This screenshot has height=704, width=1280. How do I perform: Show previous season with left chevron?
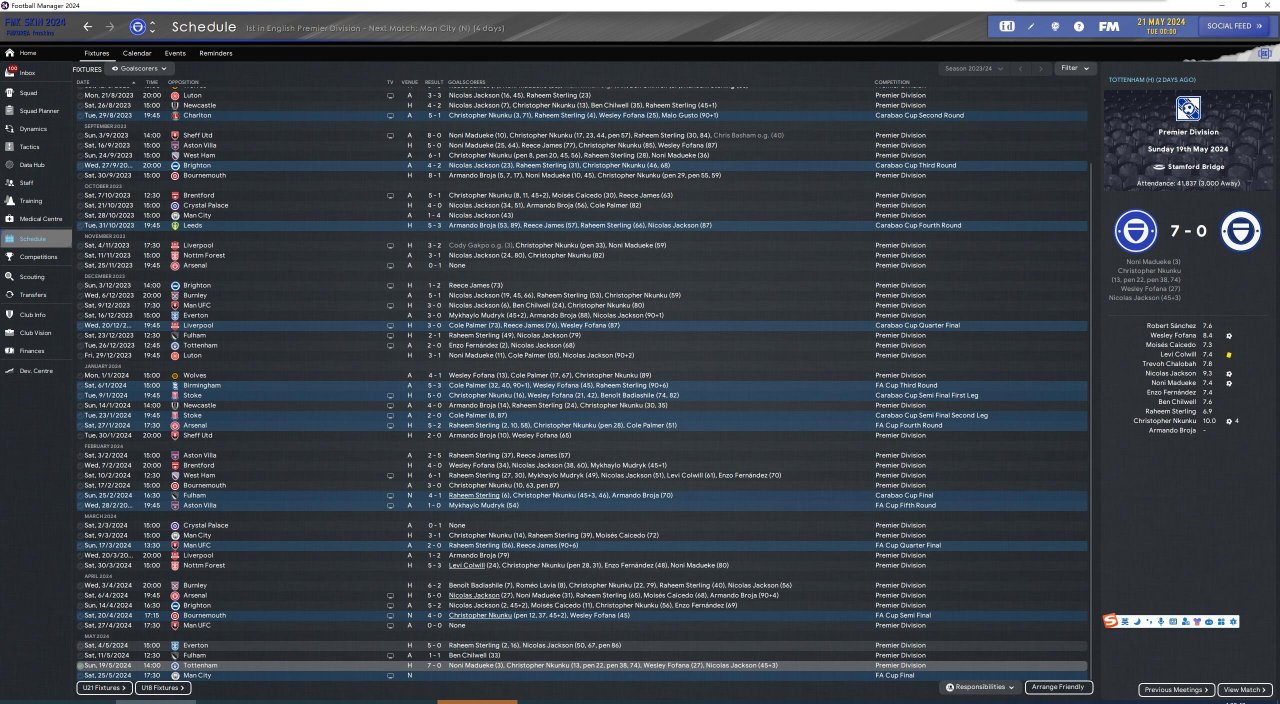(1020, 69)
